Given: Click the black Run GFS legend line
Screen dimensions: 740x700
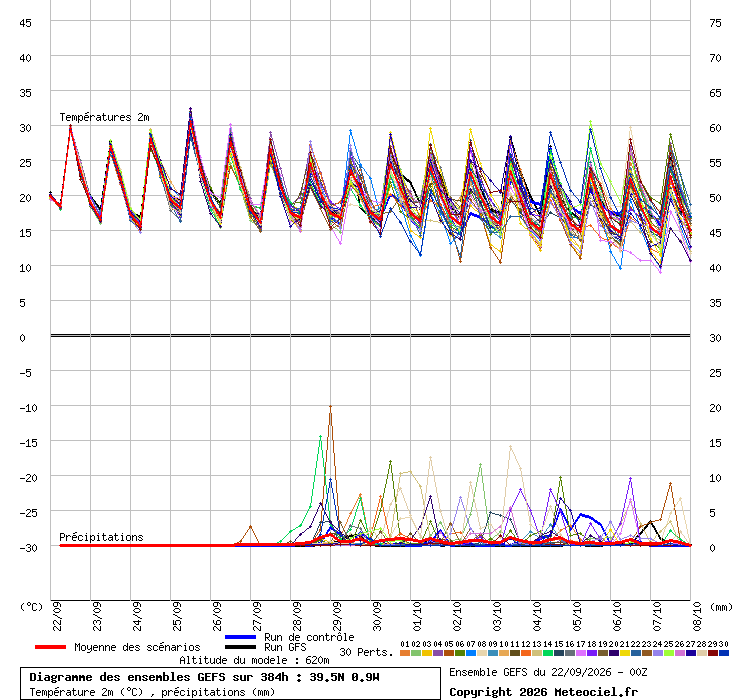Looking at the screenshot, I should point(241,647).
